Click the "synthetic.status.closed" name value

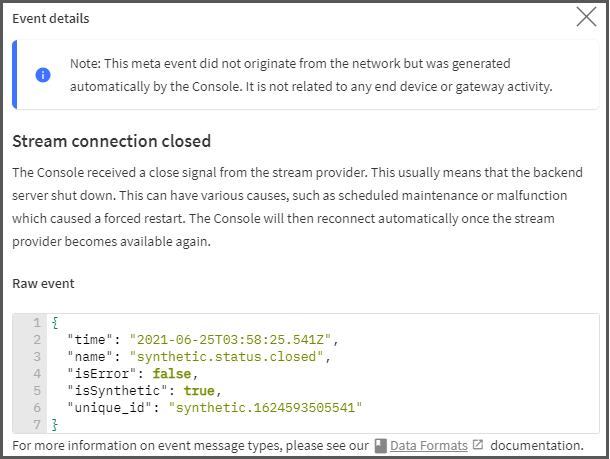click(x=226, y=357)
